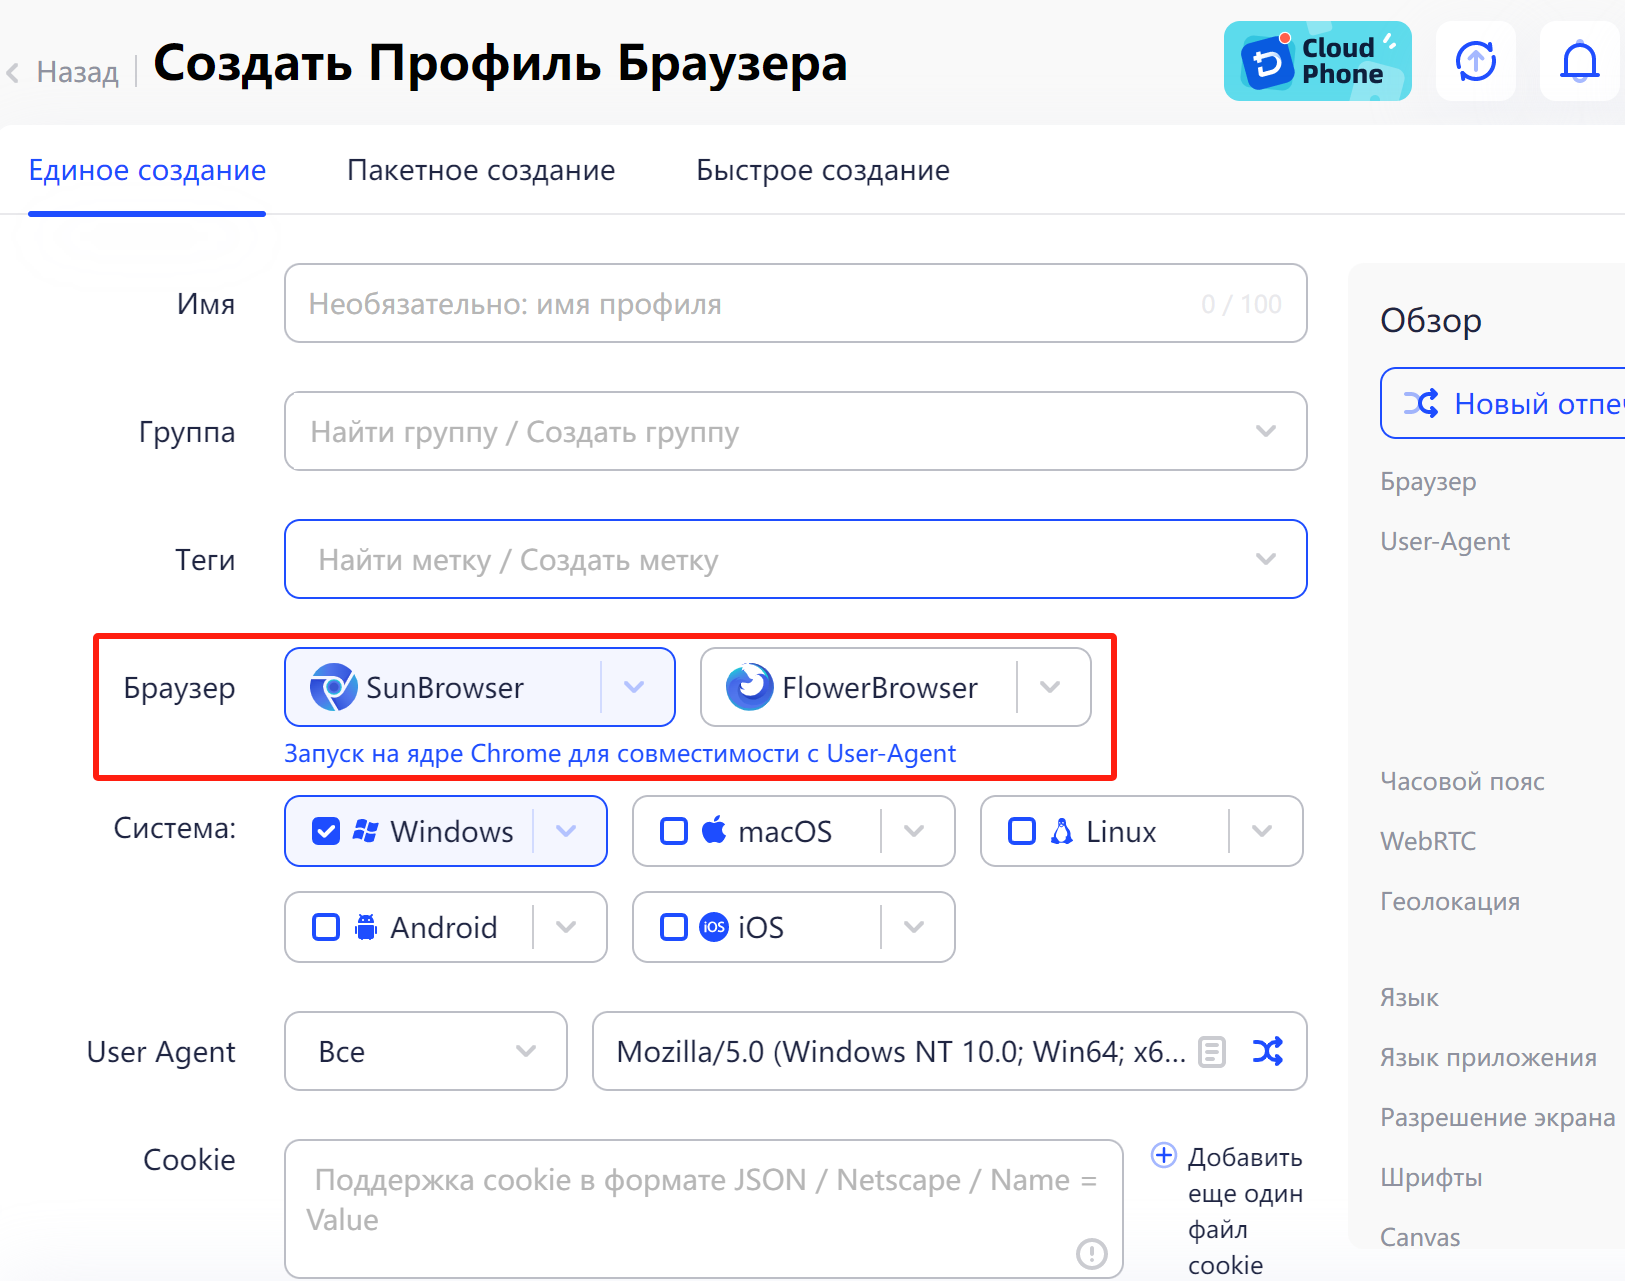
Task: Click the Linux penguin icon
Action: click(1061, 831)
